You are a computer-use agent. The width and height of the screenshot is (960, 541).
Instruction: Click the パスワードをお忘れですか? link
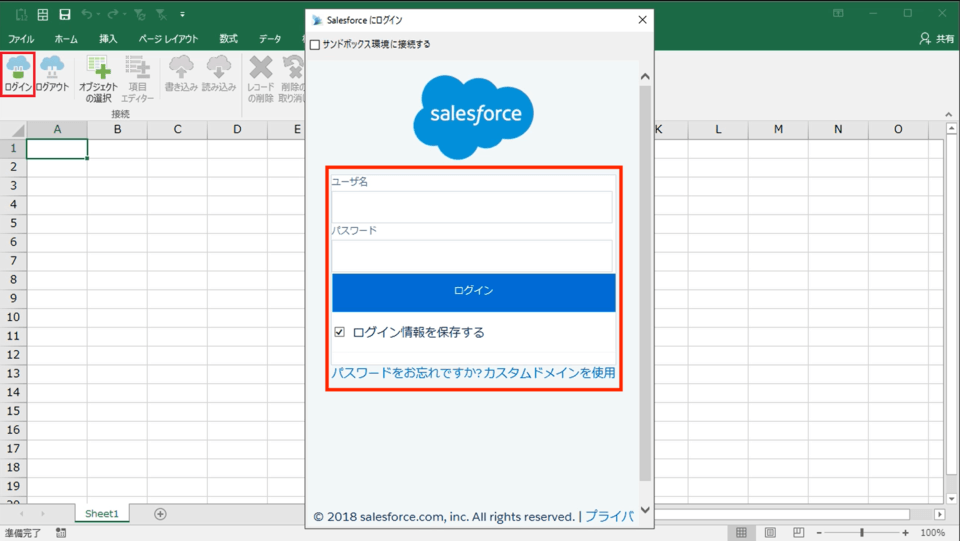point(405,373)
